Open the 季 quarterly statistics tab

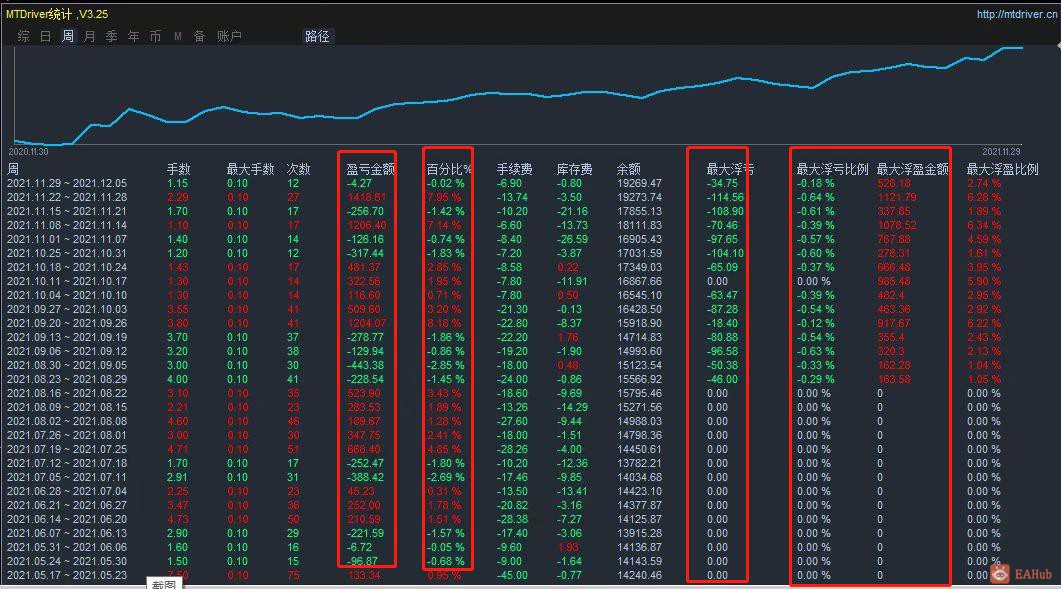[x=112, y=37]
